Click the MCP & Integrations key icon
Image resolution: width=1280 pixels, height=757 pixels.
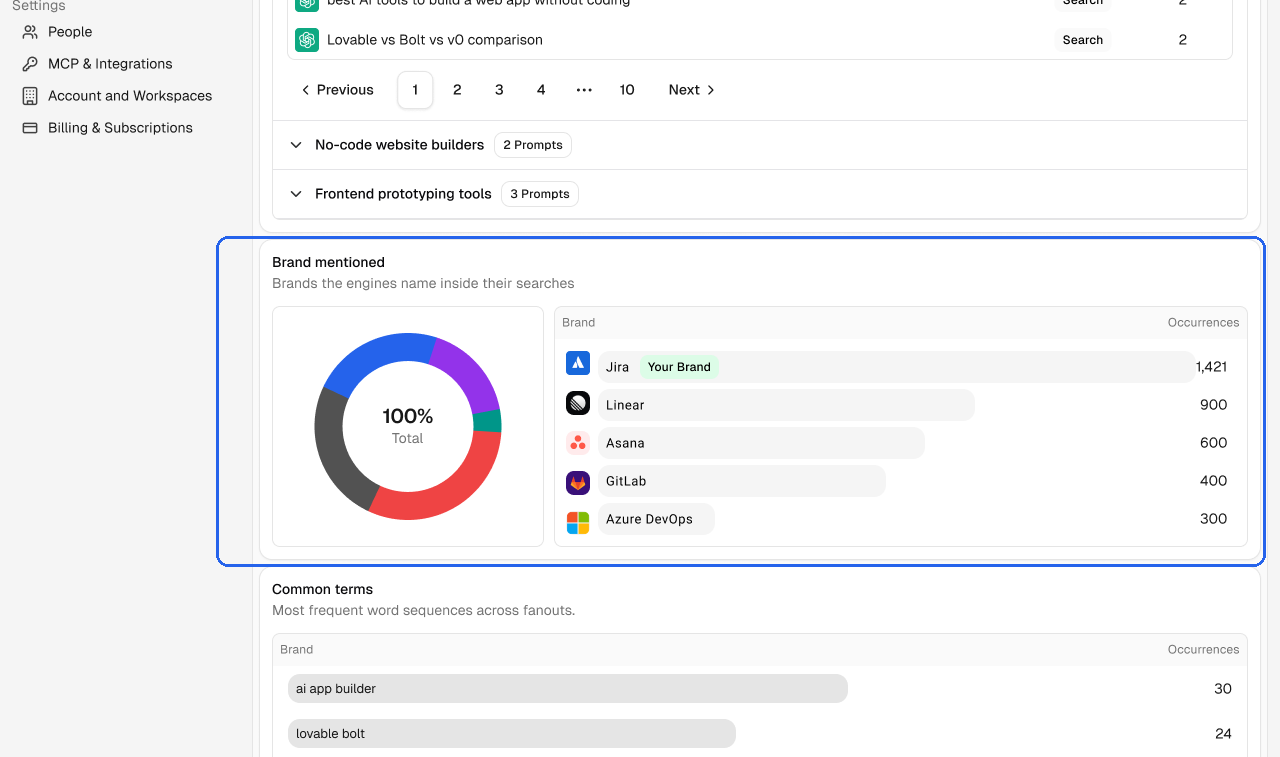(x=30, y=64)
